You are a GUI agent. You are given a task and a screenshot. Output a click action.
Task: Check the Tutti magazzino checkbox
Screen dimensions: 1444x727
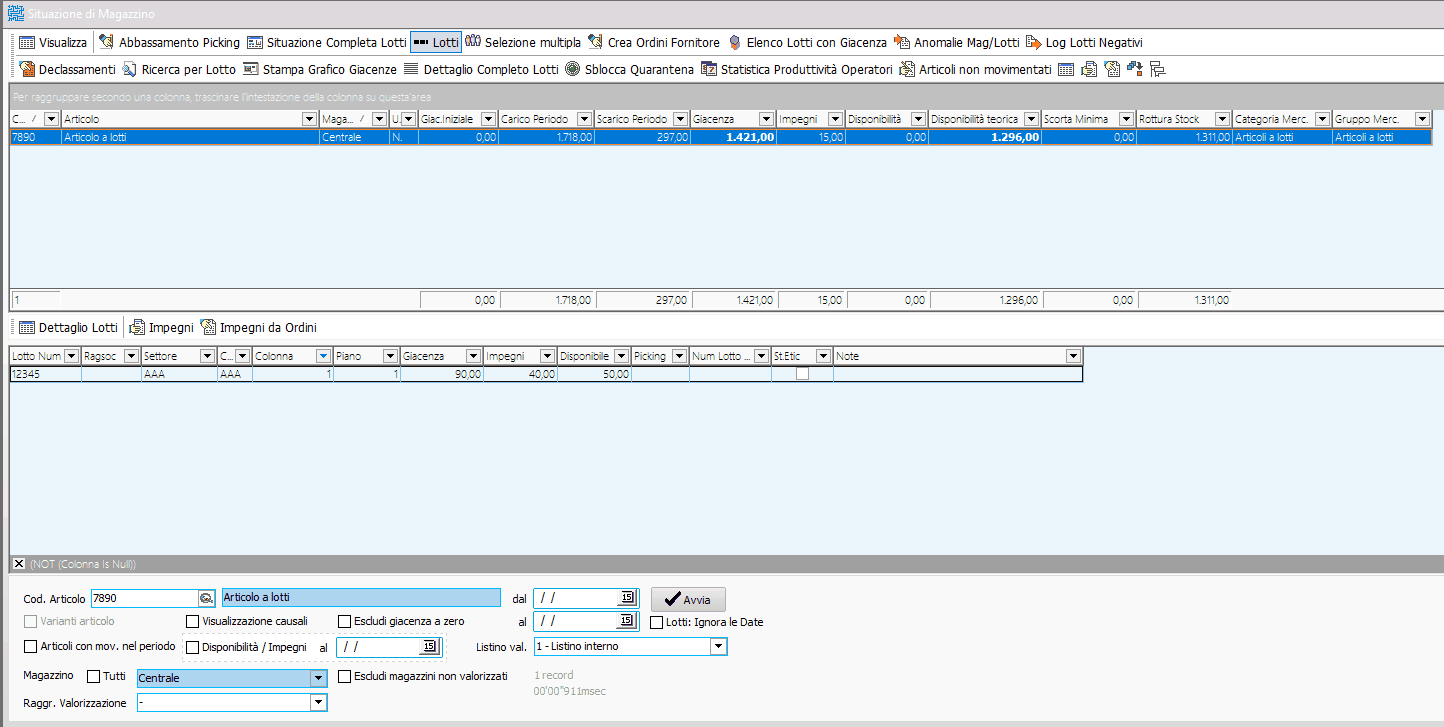click(94, 677)
